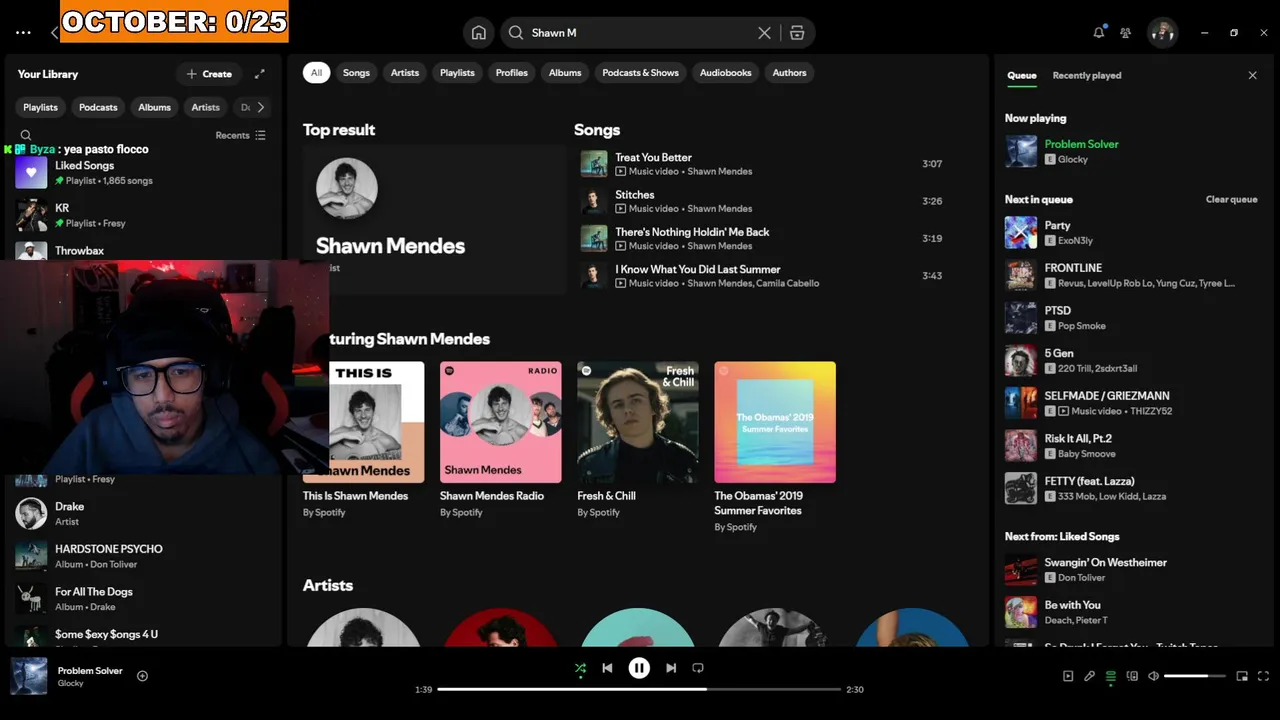Close the Queue side panel
The width and height of the screenshot is (1280, 720).
tap(1252, 75)
